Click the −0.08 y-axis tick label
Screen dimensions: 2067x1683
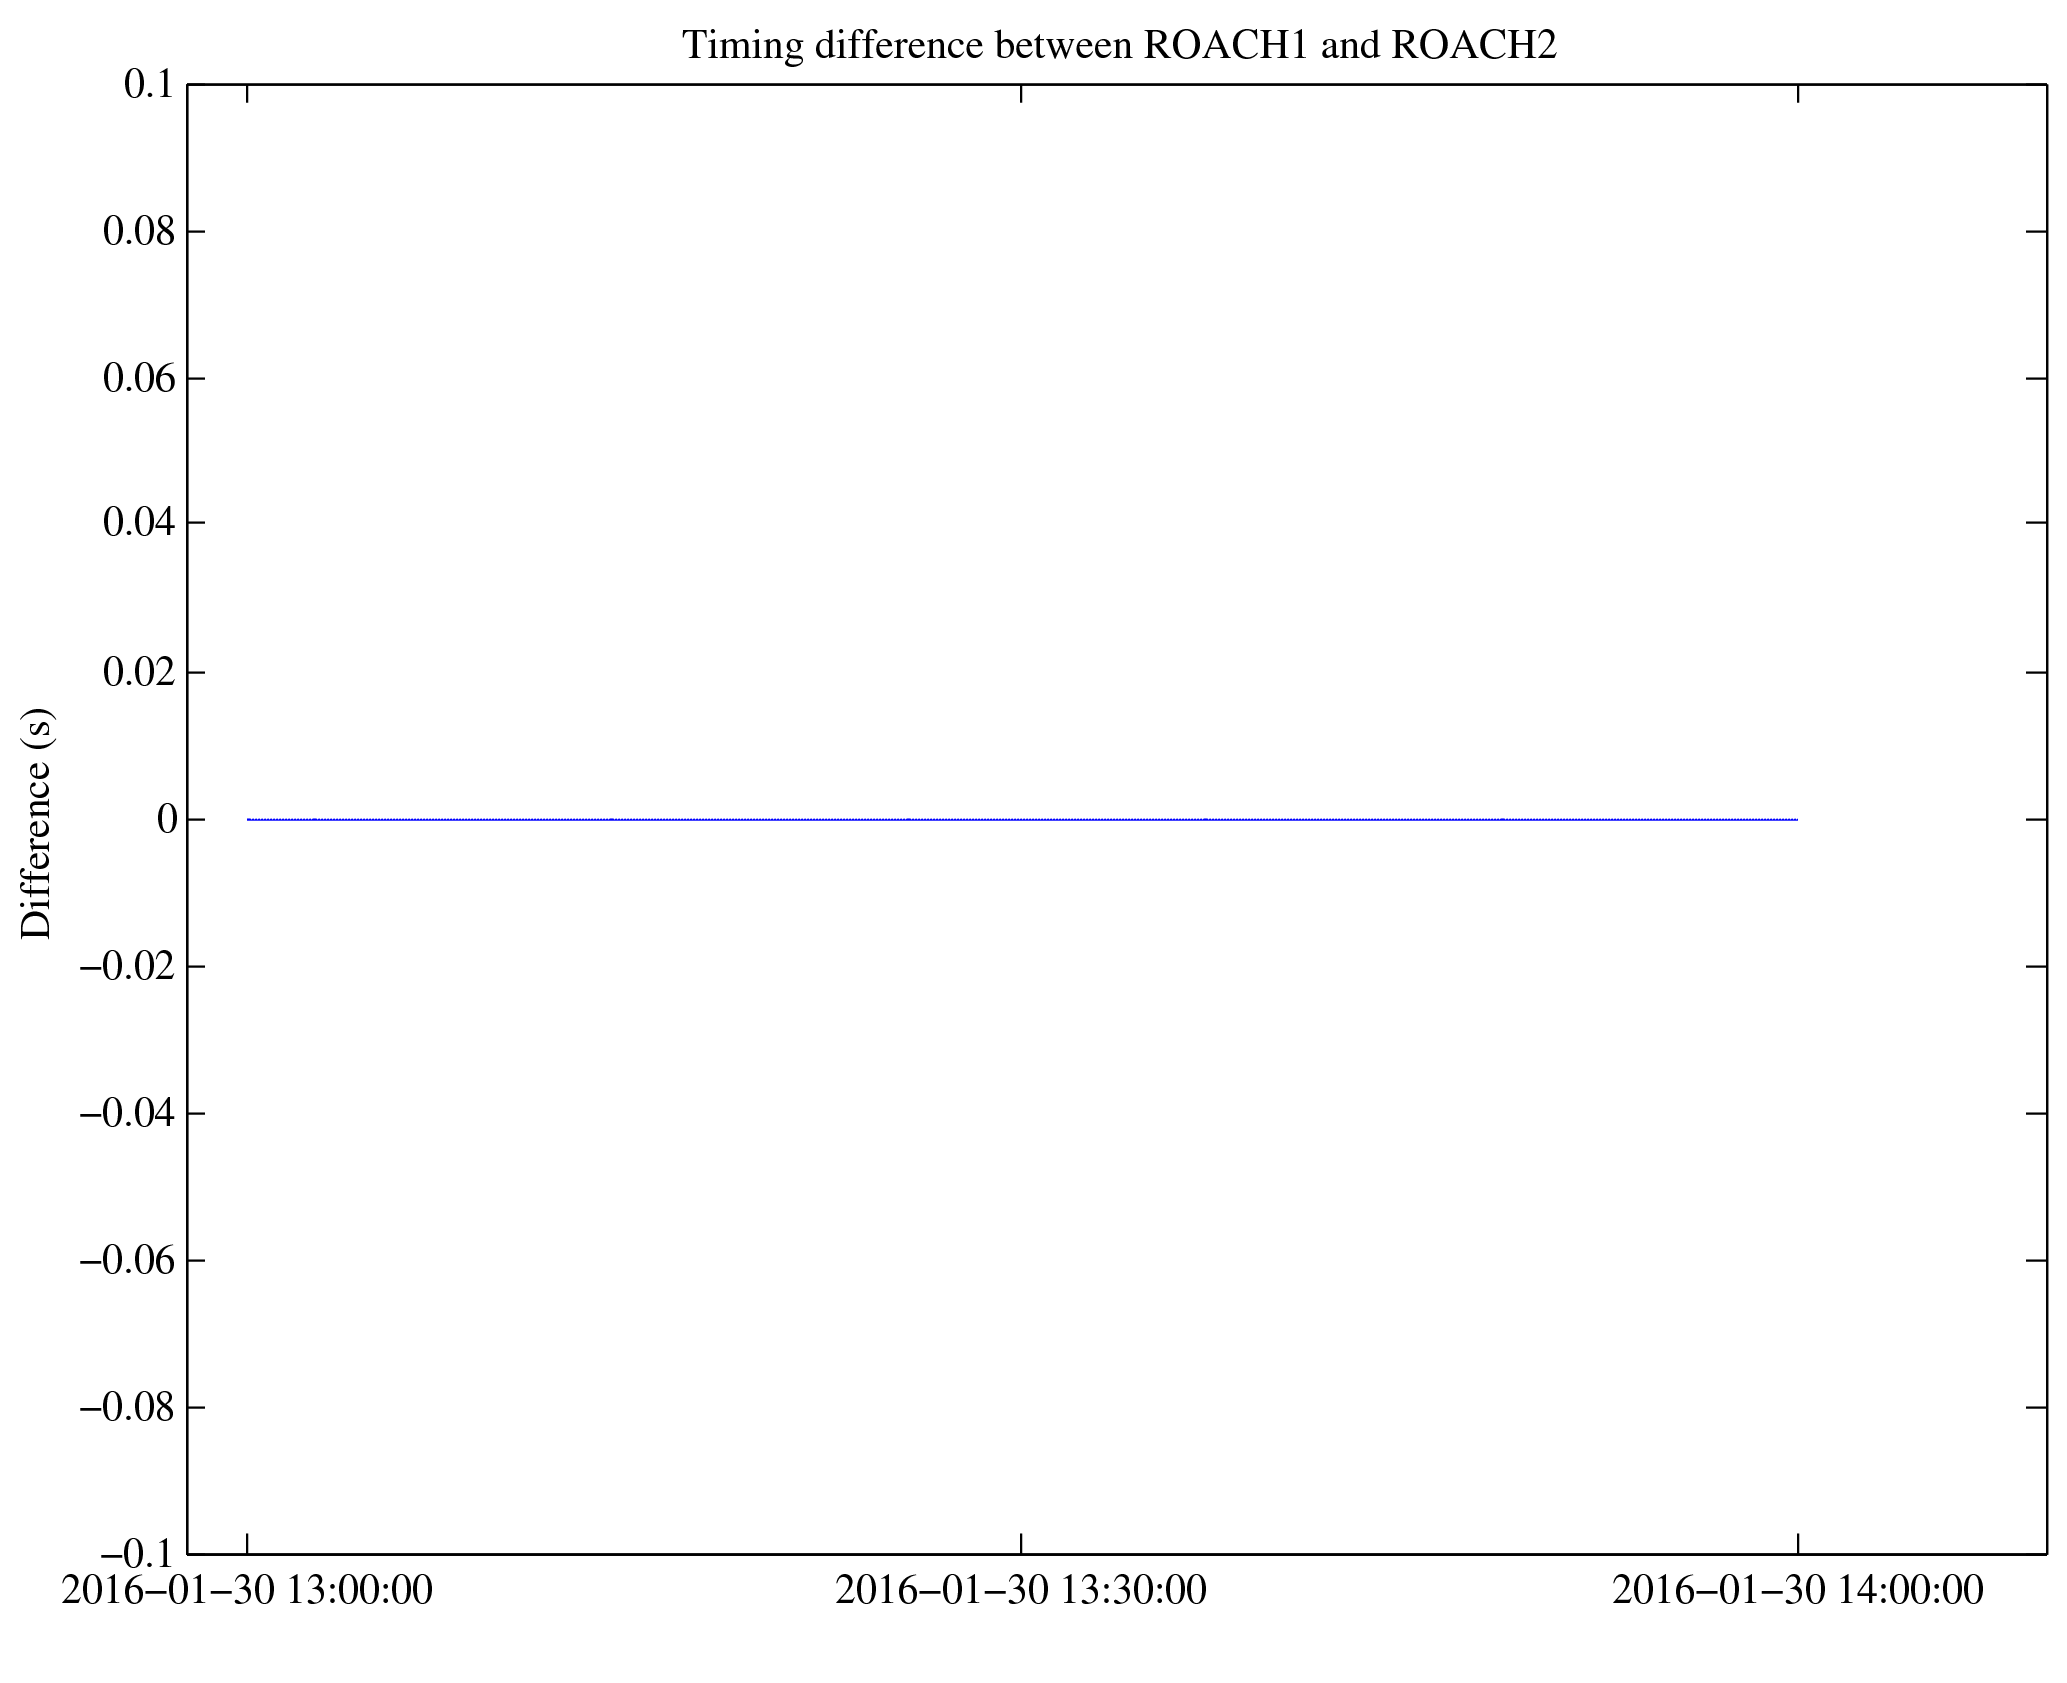click(x=128, y=1408)
